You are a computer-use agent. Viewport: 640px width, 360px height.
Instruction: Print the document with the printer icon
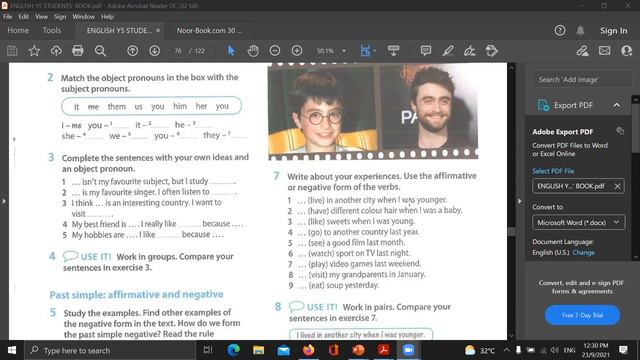click(78, 51)
